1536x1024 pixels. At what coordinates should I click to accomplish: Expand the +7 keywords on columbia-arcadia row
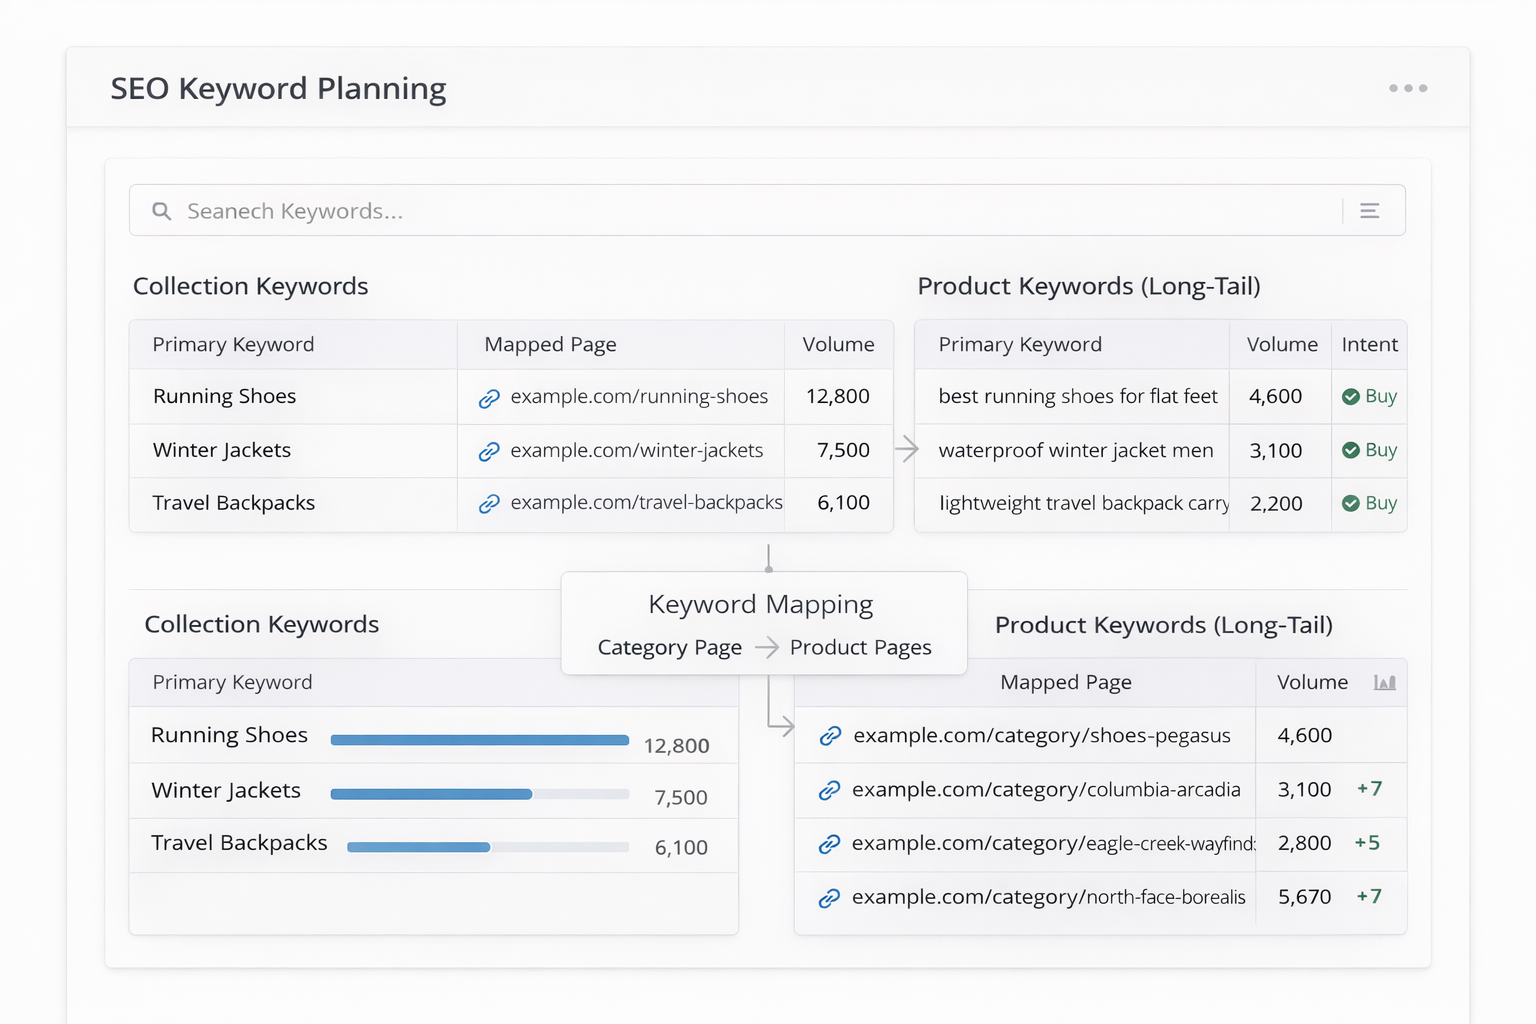1368,789
